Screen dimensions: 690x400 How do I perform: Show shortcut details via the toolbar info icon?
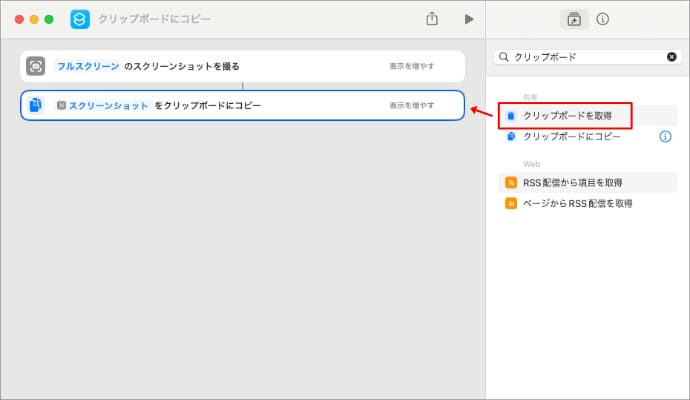tap(603, 19)
